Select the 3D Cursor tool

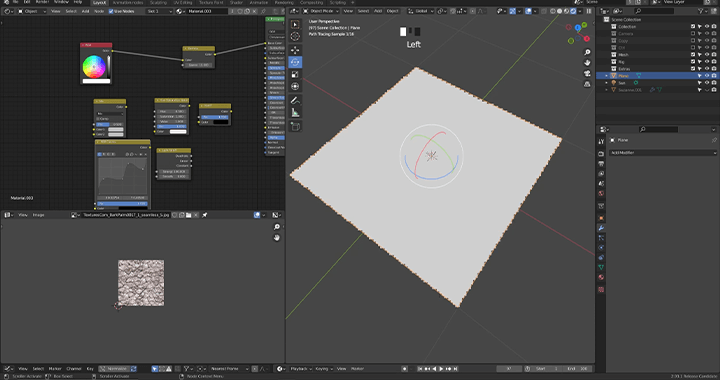click(295, 36)
